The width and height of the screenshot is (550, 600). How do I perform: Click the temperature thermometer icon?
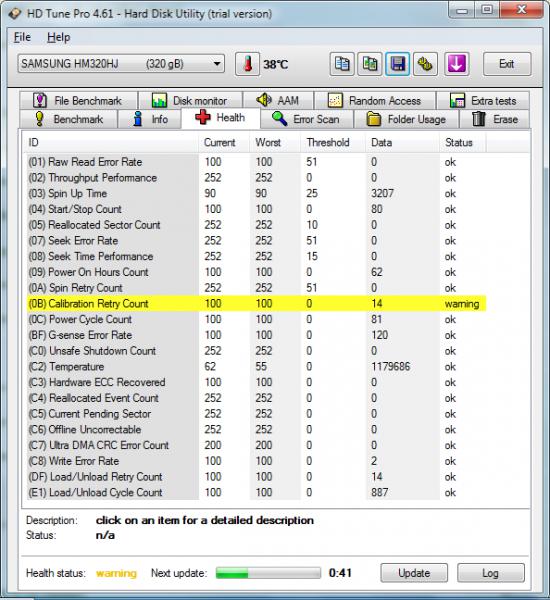[x=247, y=64]
